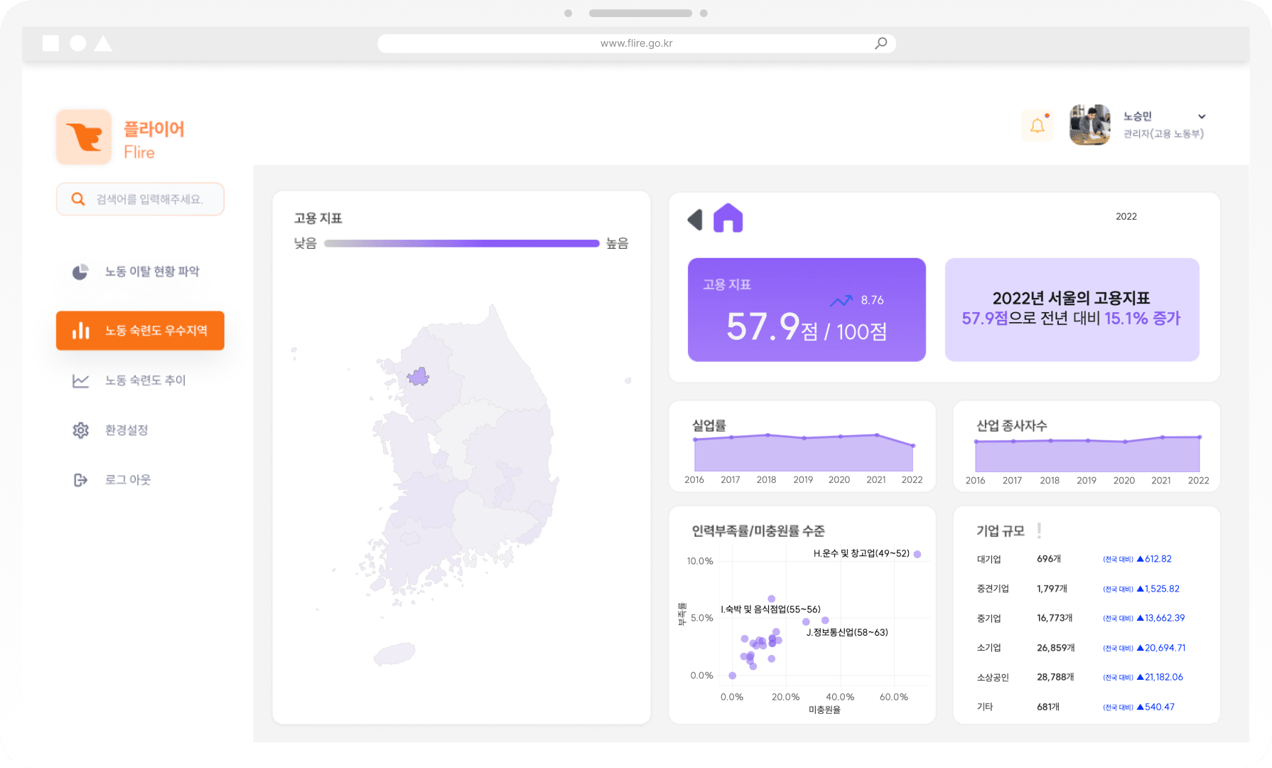Click the 실업률 chart title

[709, 426]
